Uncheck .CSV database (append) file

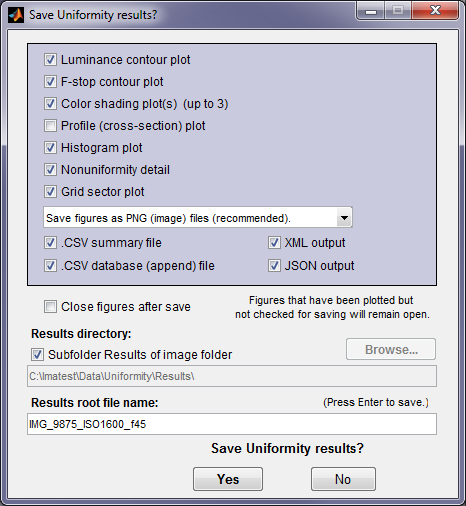50,266
